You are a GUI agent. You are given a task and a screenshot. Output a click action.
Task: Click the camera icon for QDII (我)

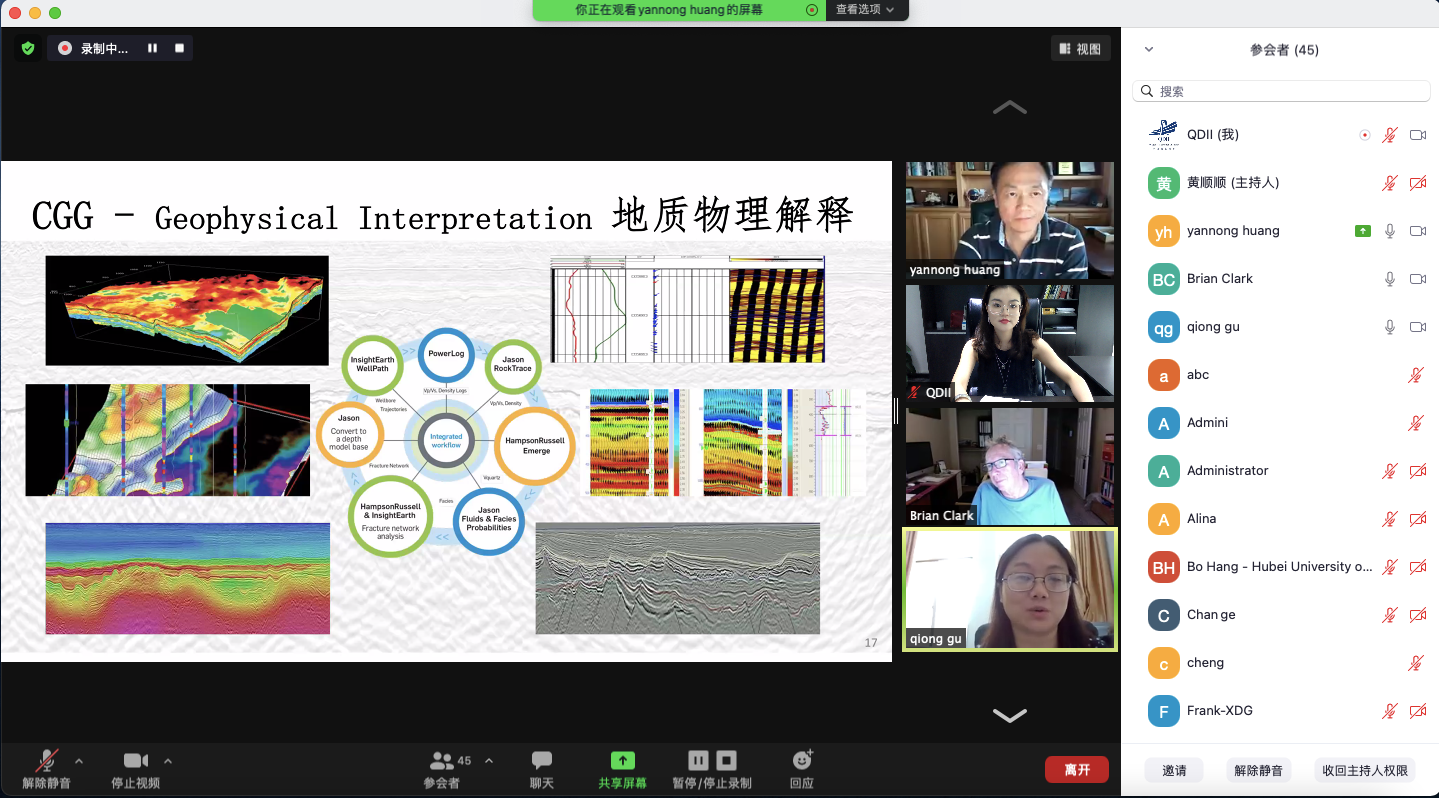coord(1417,135)
